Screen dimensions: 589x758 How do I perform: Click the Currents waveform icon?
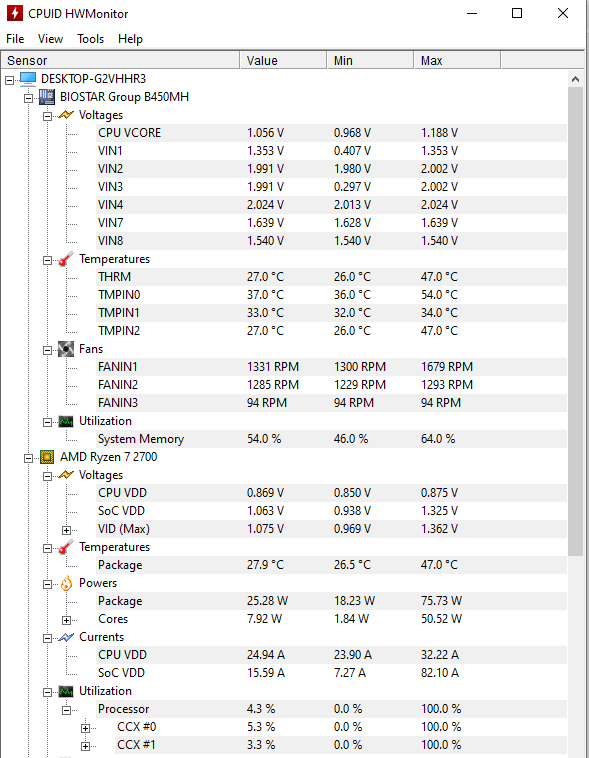point(66,637)
